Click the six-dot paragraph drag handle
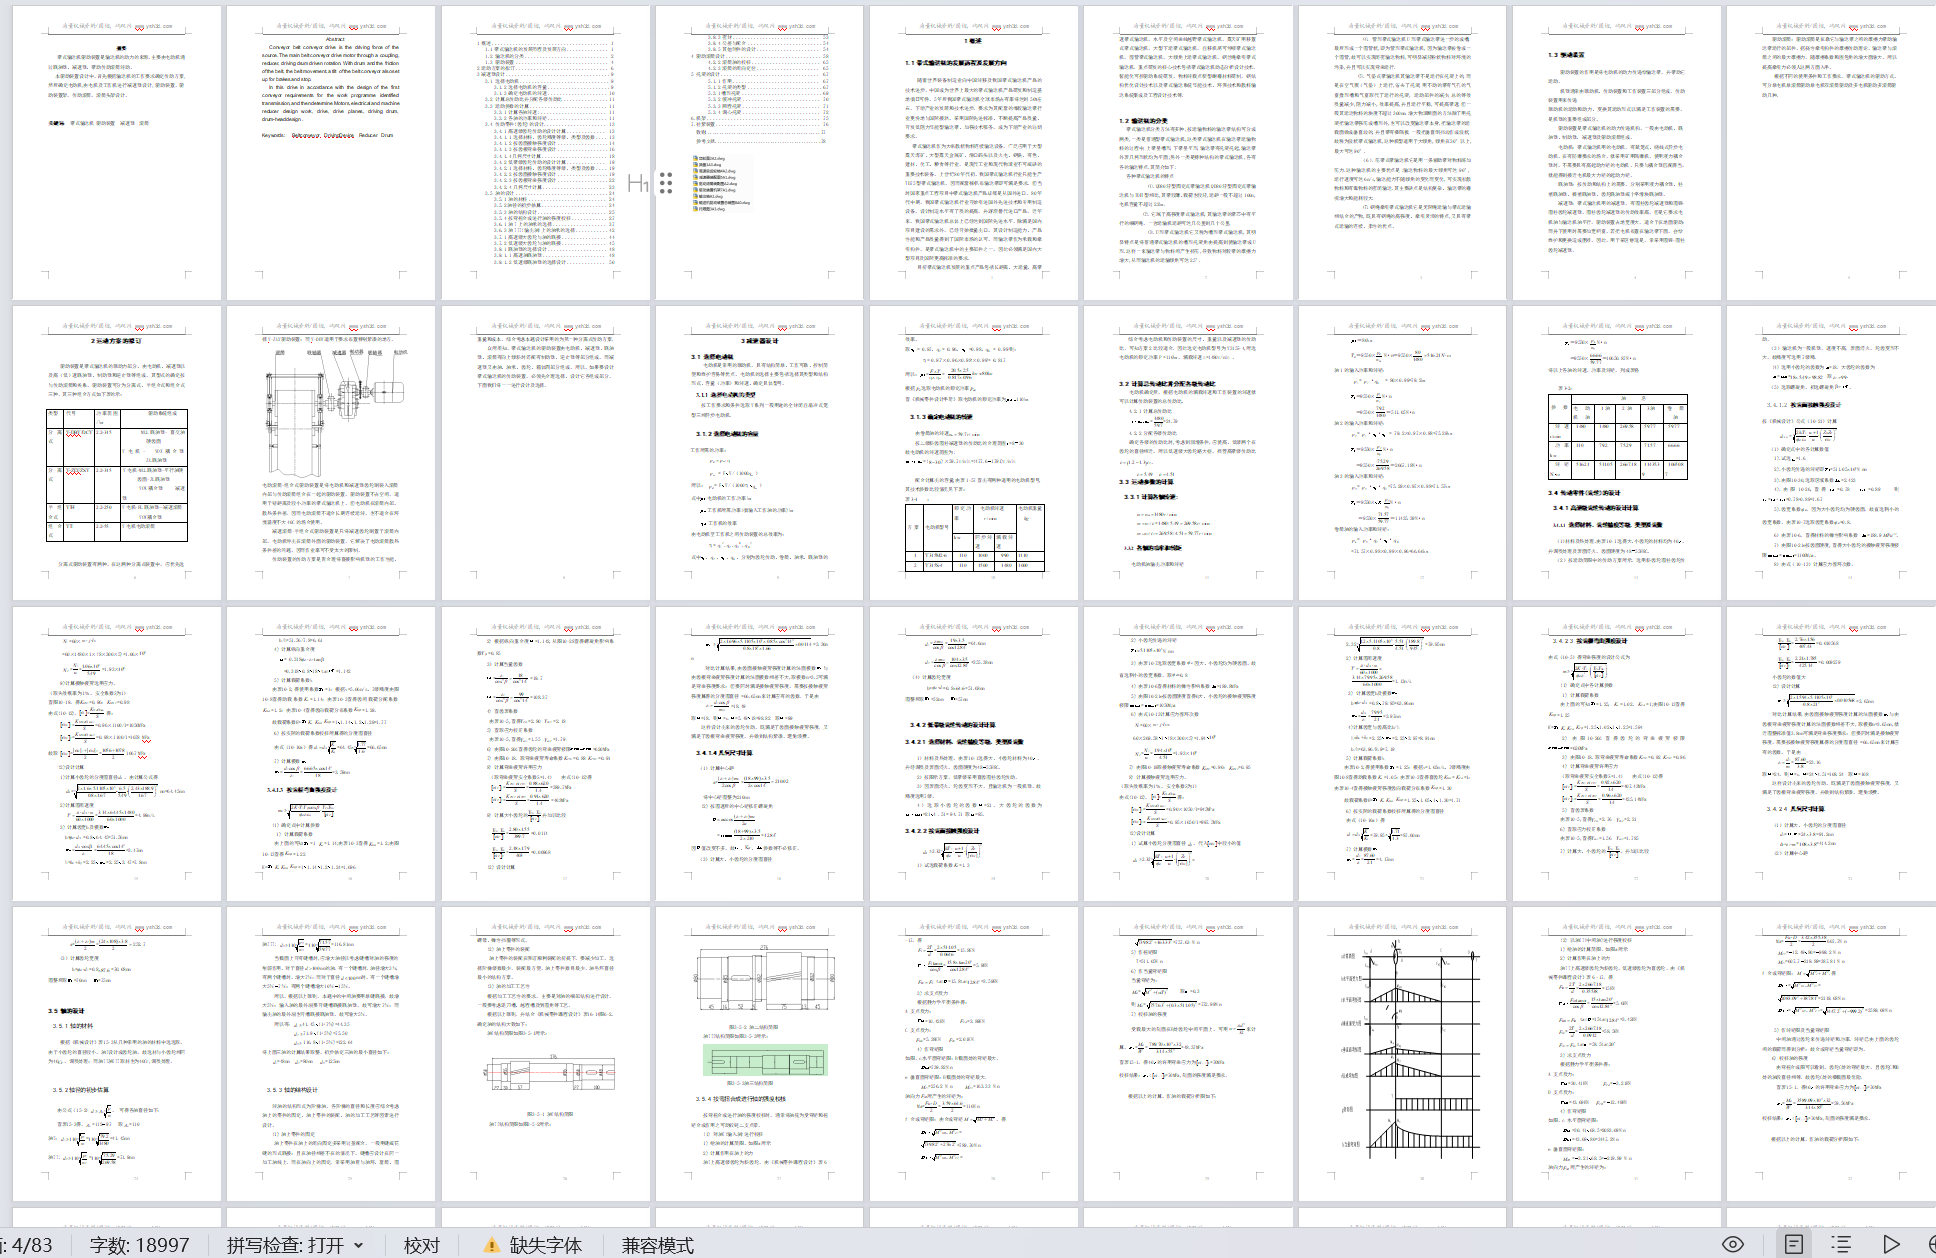Image resolution: width=1936 pixels, height=1258 pixels. click(666, 182)
